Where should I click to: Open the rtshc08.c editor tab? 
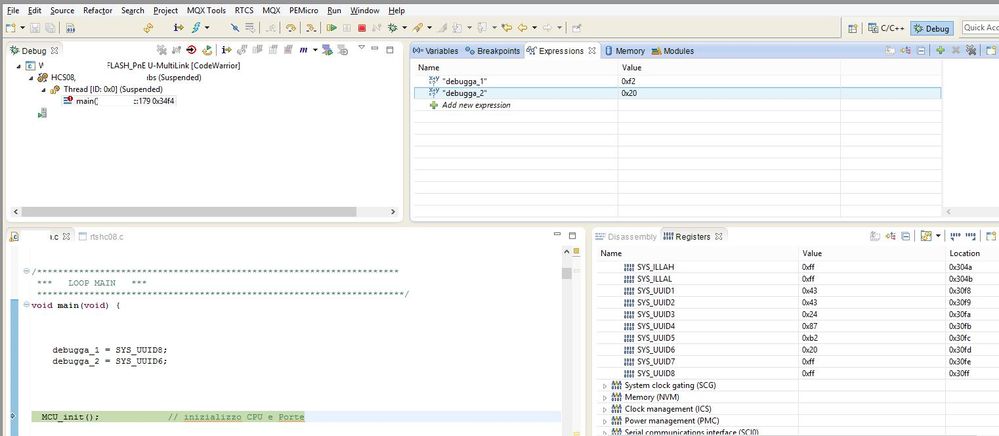101,236
